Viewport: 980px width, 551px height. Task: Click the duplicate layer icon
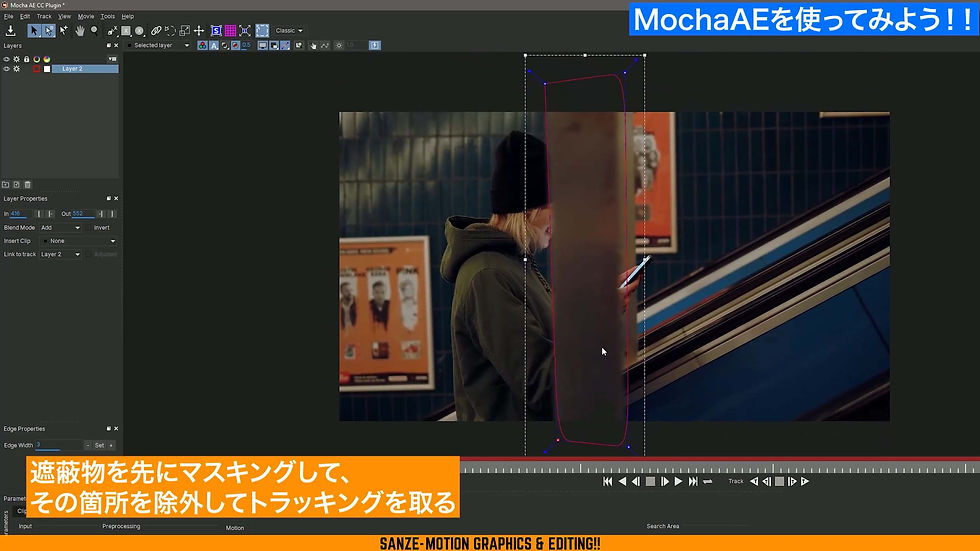tap(16, 185)
